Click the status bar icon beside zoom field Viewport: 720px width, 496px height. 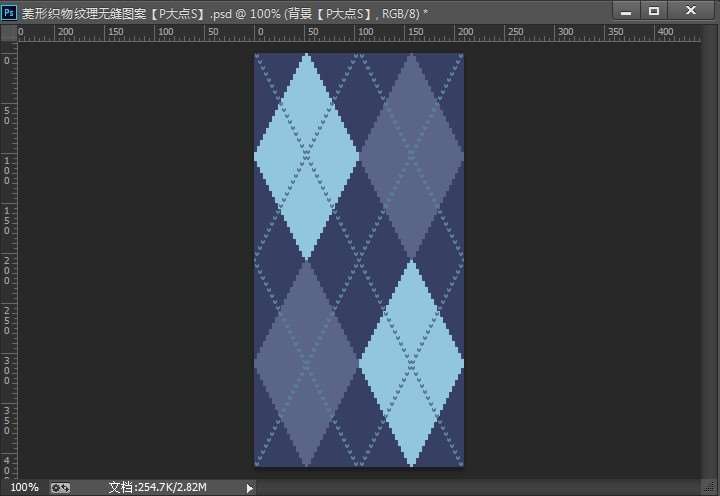point(60,488)
